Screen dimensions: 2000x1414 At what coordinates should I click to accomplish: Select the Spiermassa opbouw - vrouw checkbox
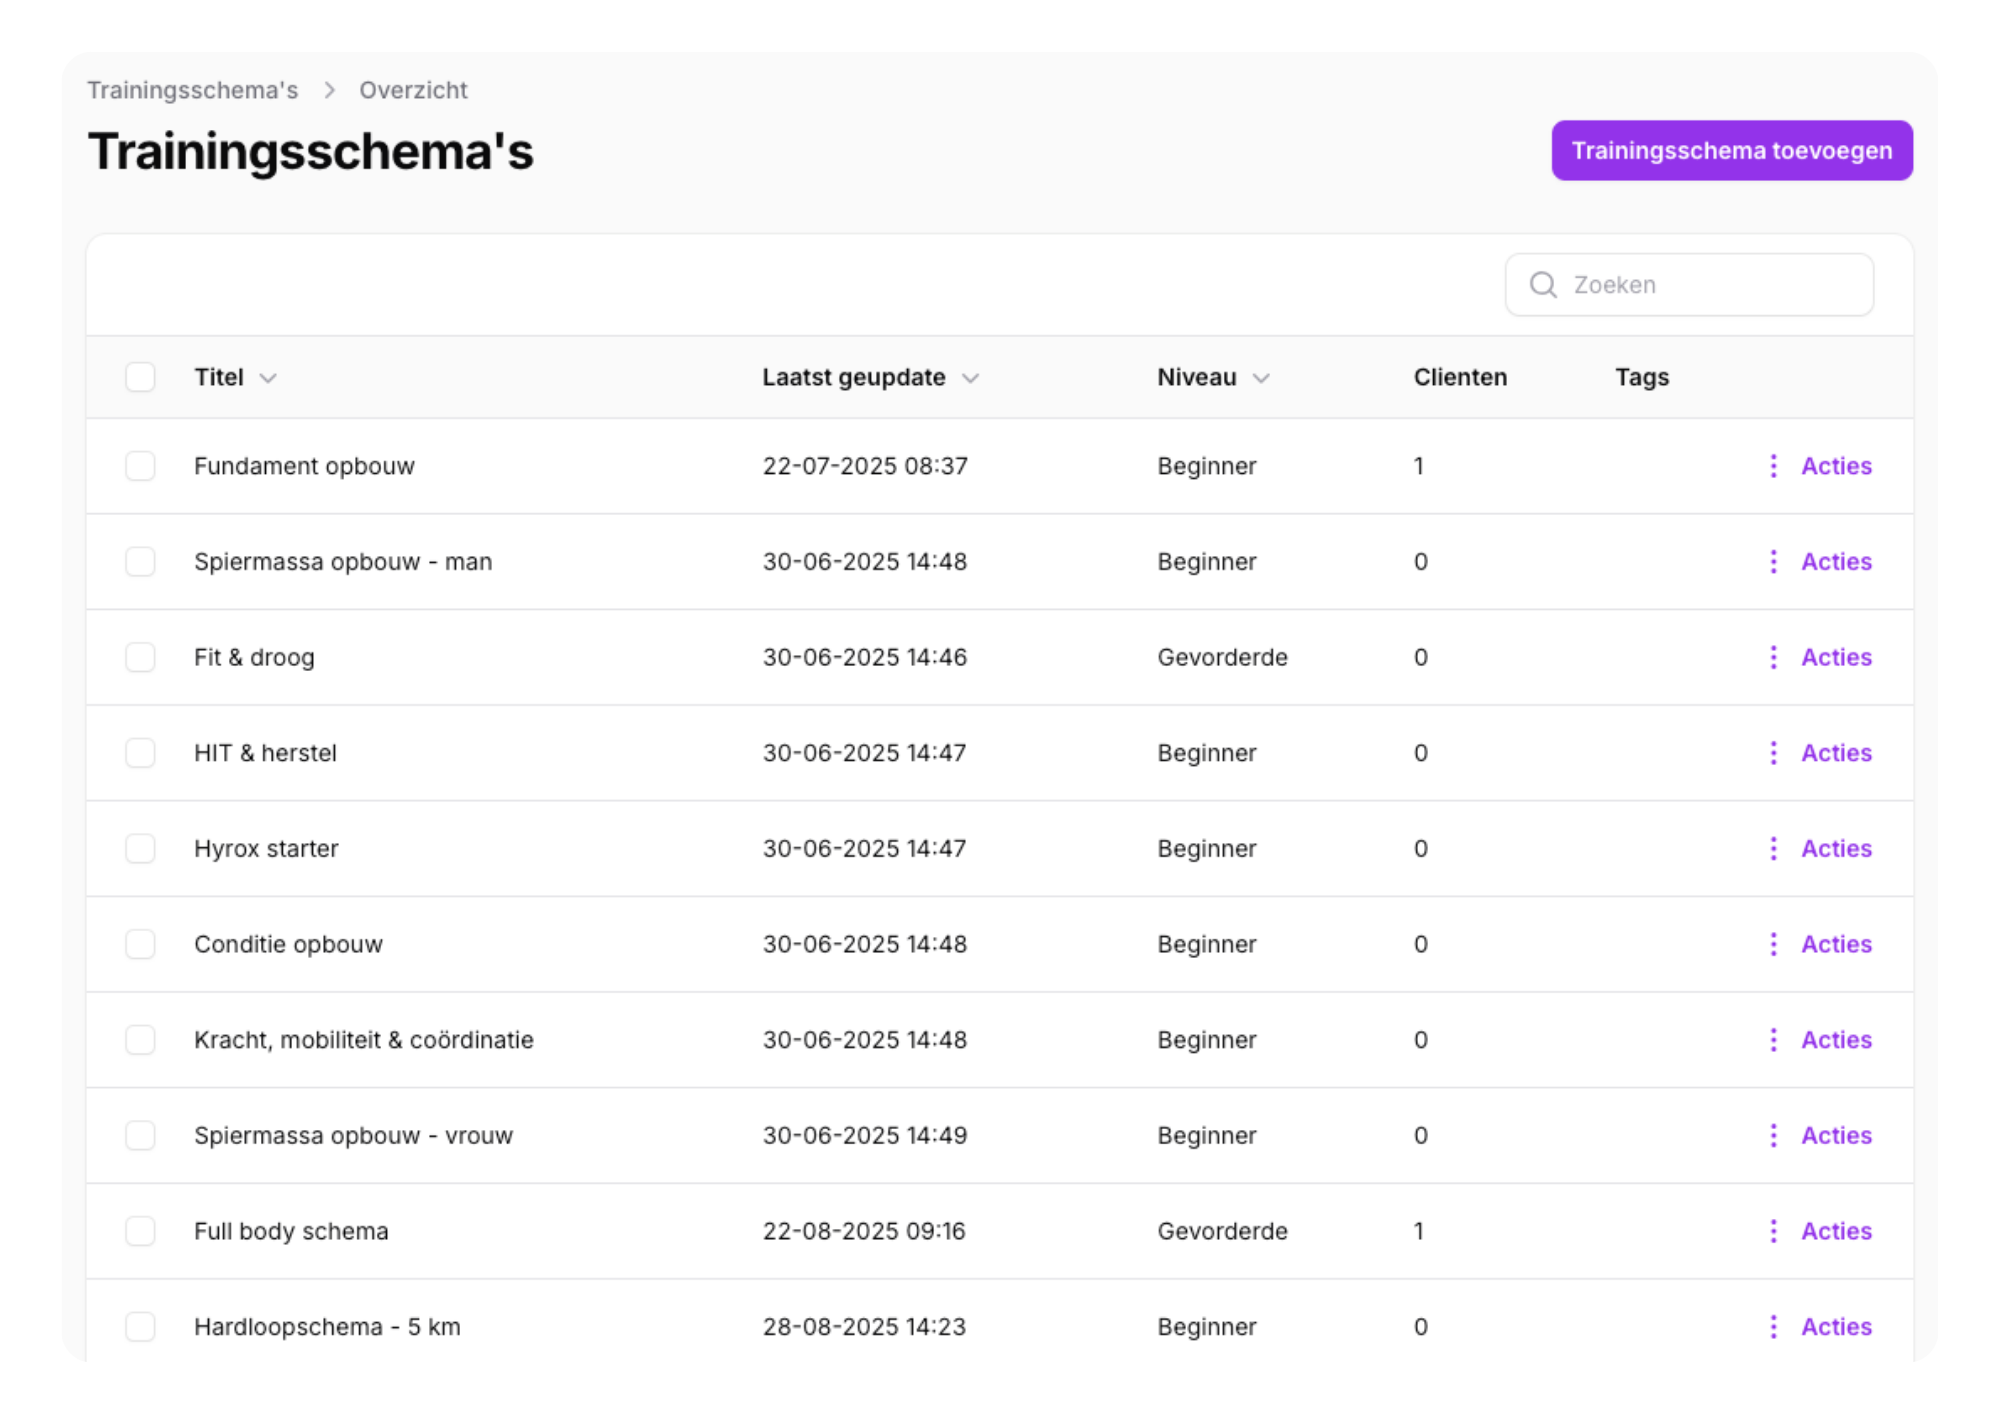(140, 1136)
